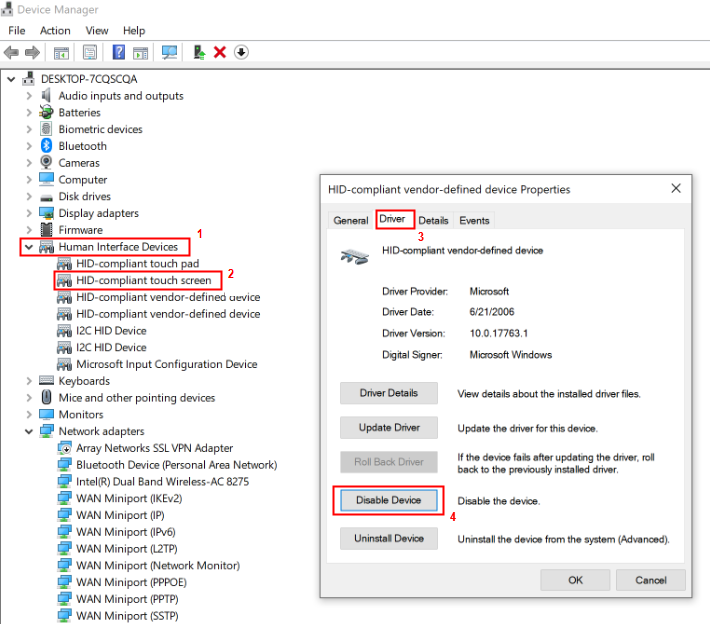This screenshot has width=710, height=624.
Task: Click the Disable Device button
Action: click(x=388, y=500)
